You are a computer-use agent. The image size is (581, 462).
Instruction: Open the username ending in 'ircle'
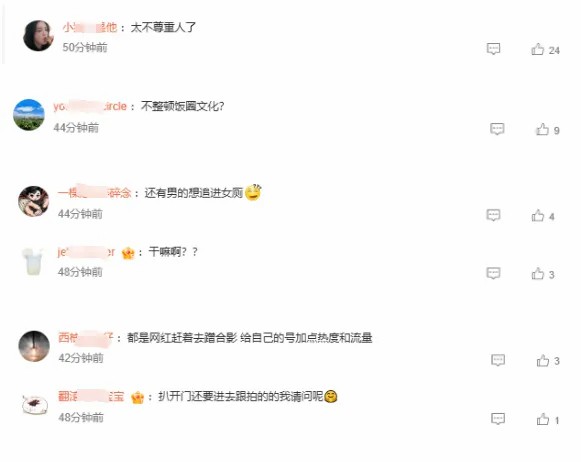90,106
